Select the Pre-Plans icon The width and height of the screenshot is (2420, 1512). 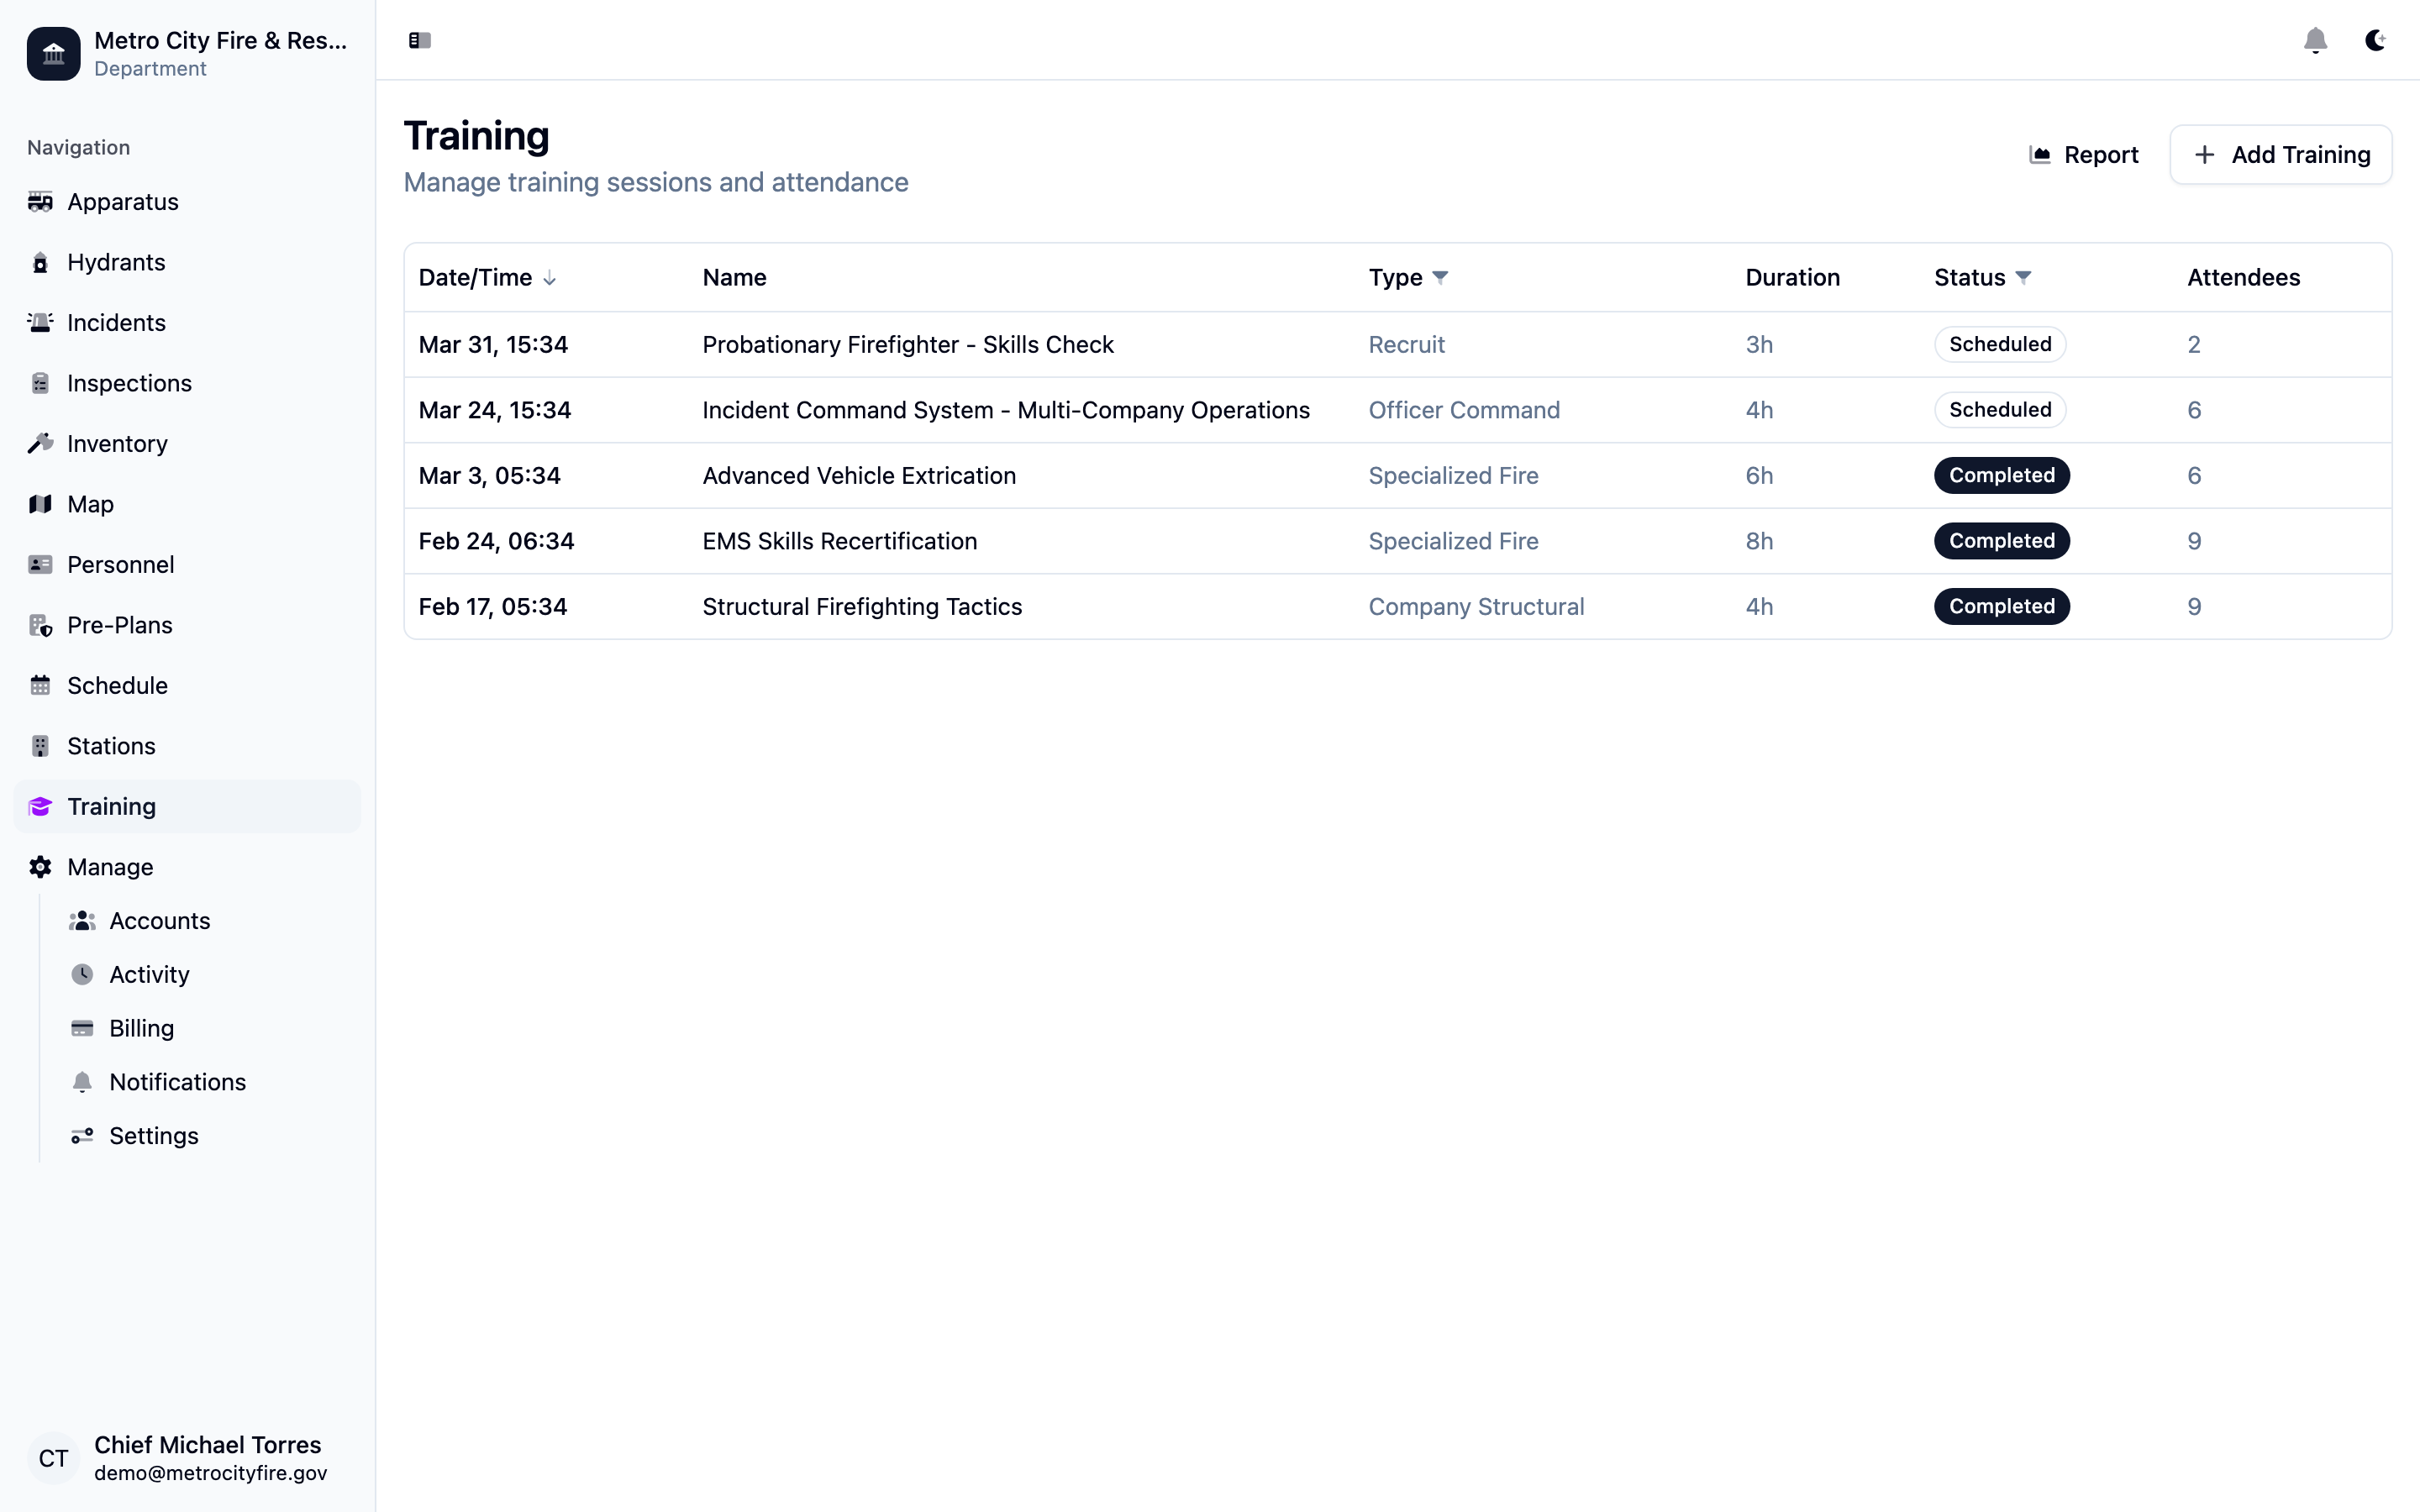[x=40, y=625]
